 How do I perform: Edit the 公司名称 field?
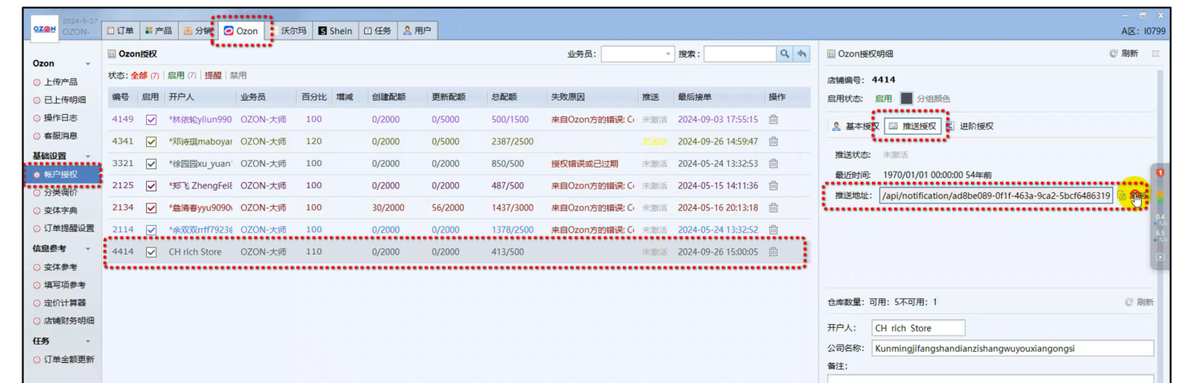(1012, 349)
